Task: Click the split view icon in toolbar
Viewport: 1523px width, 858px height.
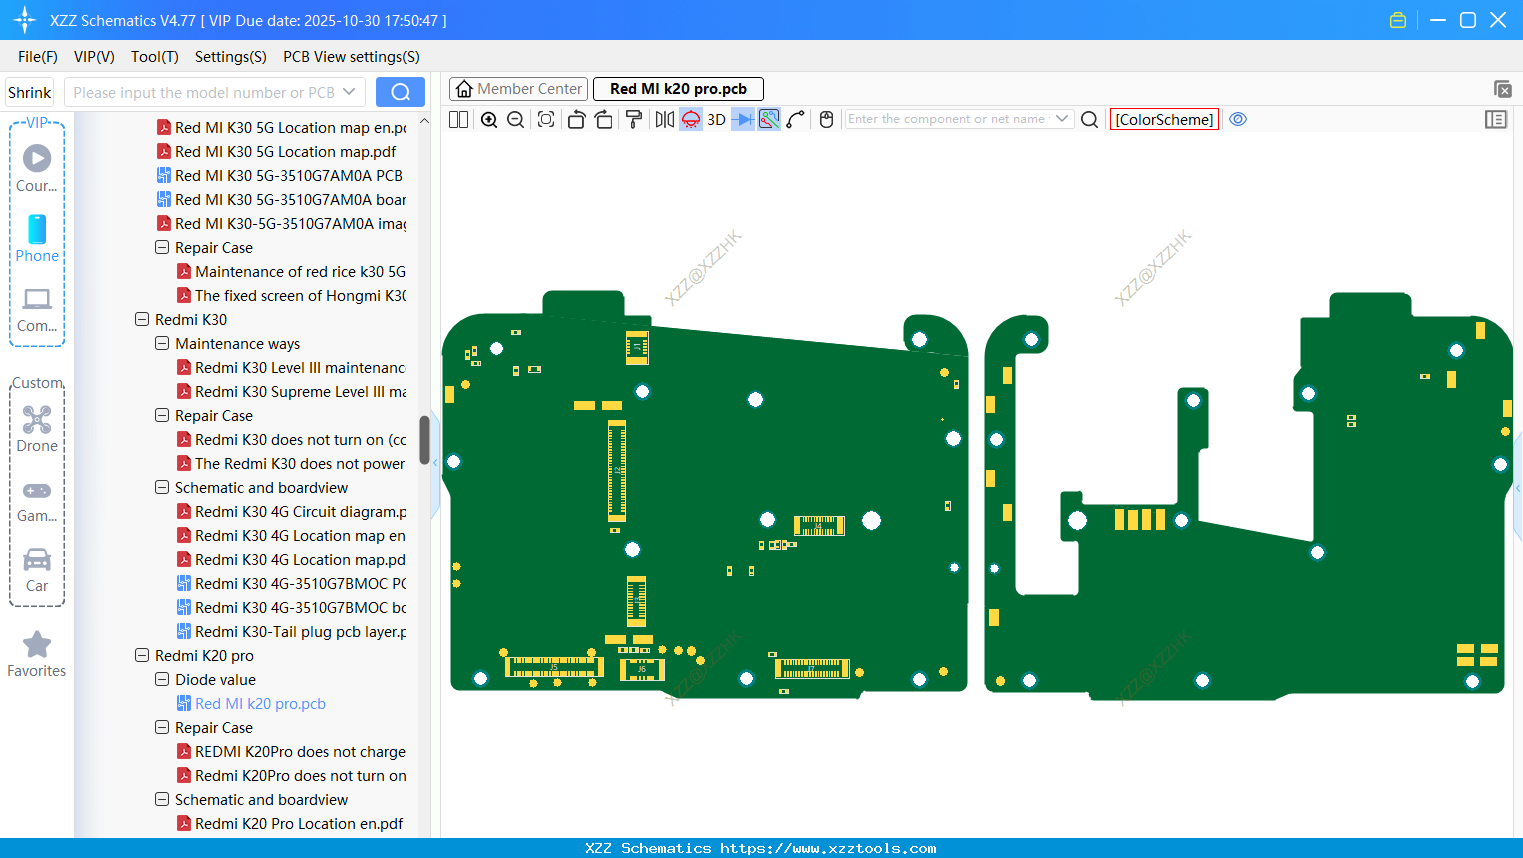Action: [458, 120]
